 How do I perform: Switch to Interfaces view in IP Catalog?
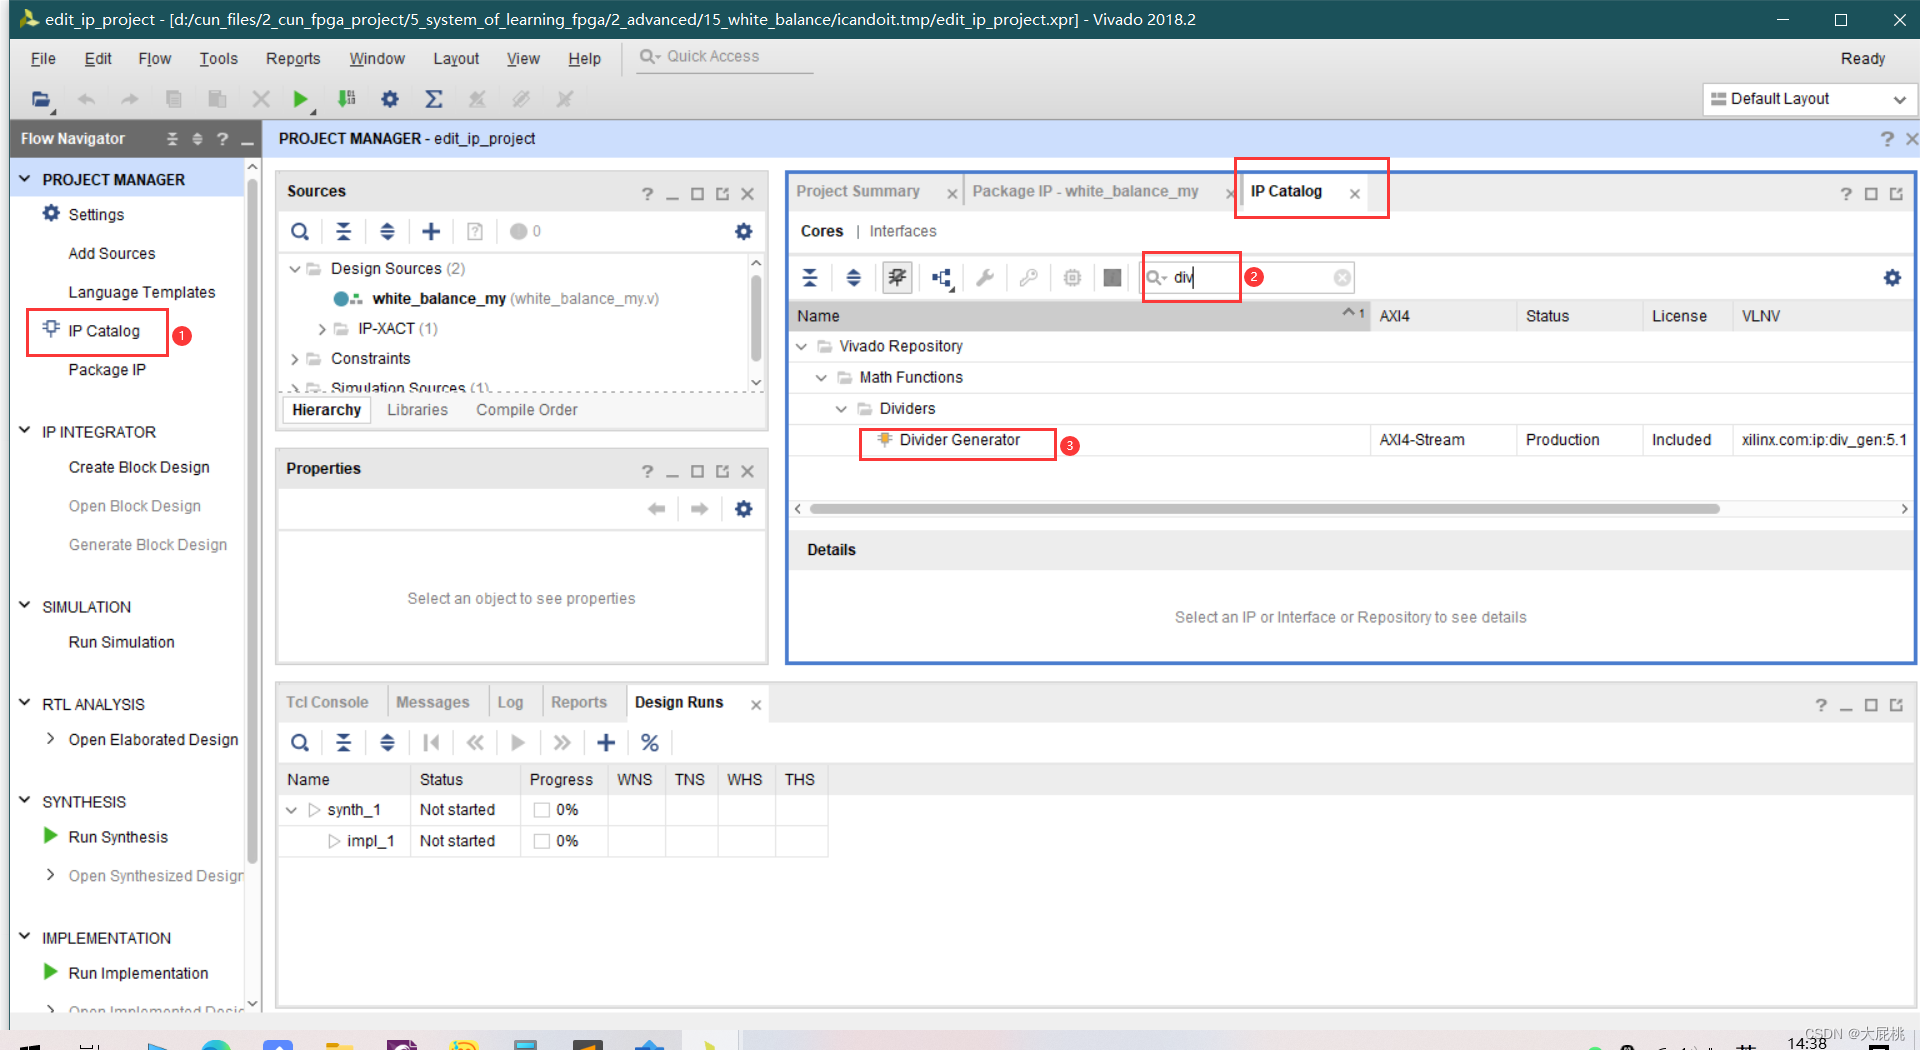(x=903, y=231)
